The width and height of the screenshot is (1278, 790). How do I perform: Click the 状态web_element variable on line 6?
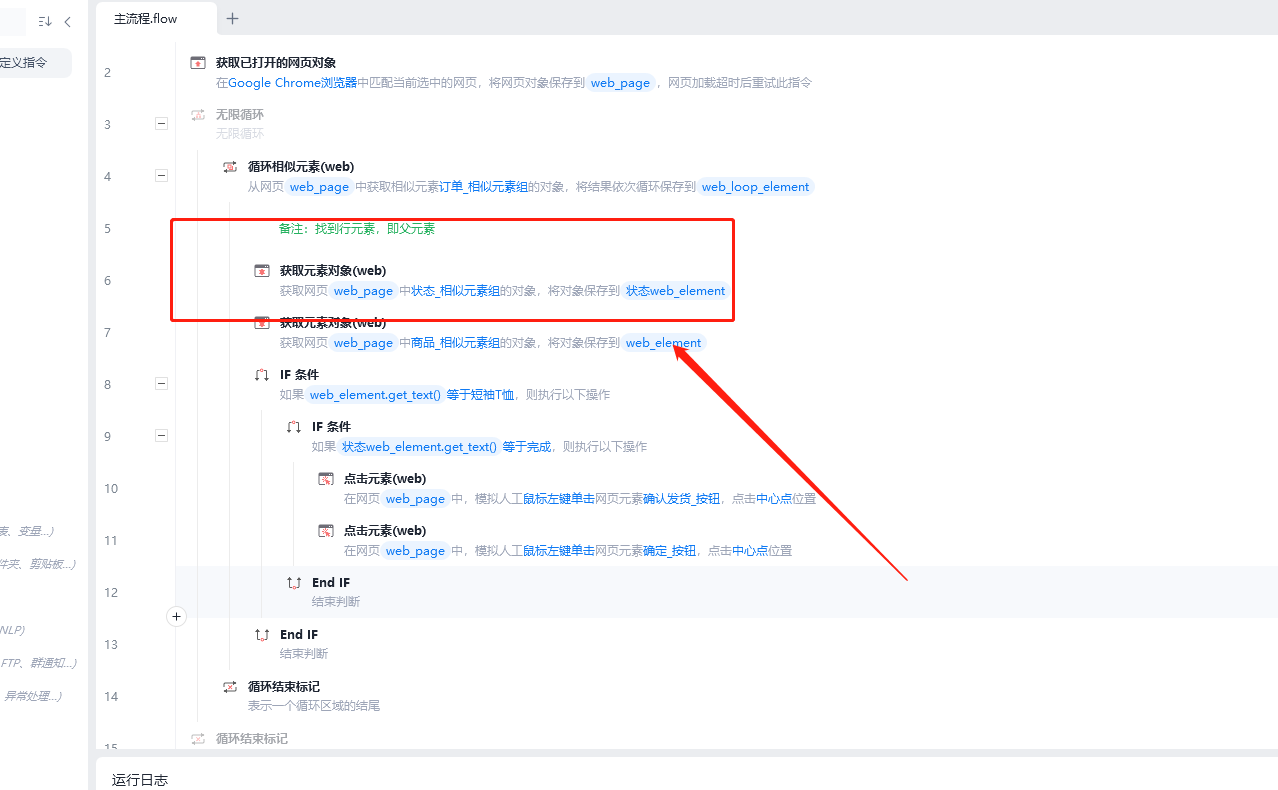click(675, 291)
